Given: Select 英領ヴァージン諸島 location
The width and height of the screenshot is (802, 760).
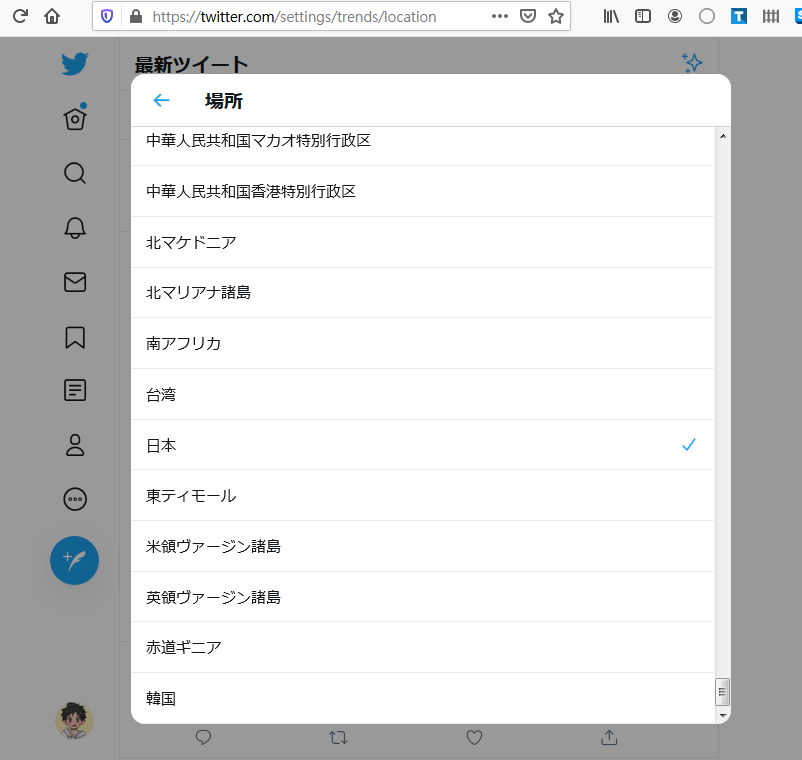Looking at the screenshot, I should click(422, 597).
